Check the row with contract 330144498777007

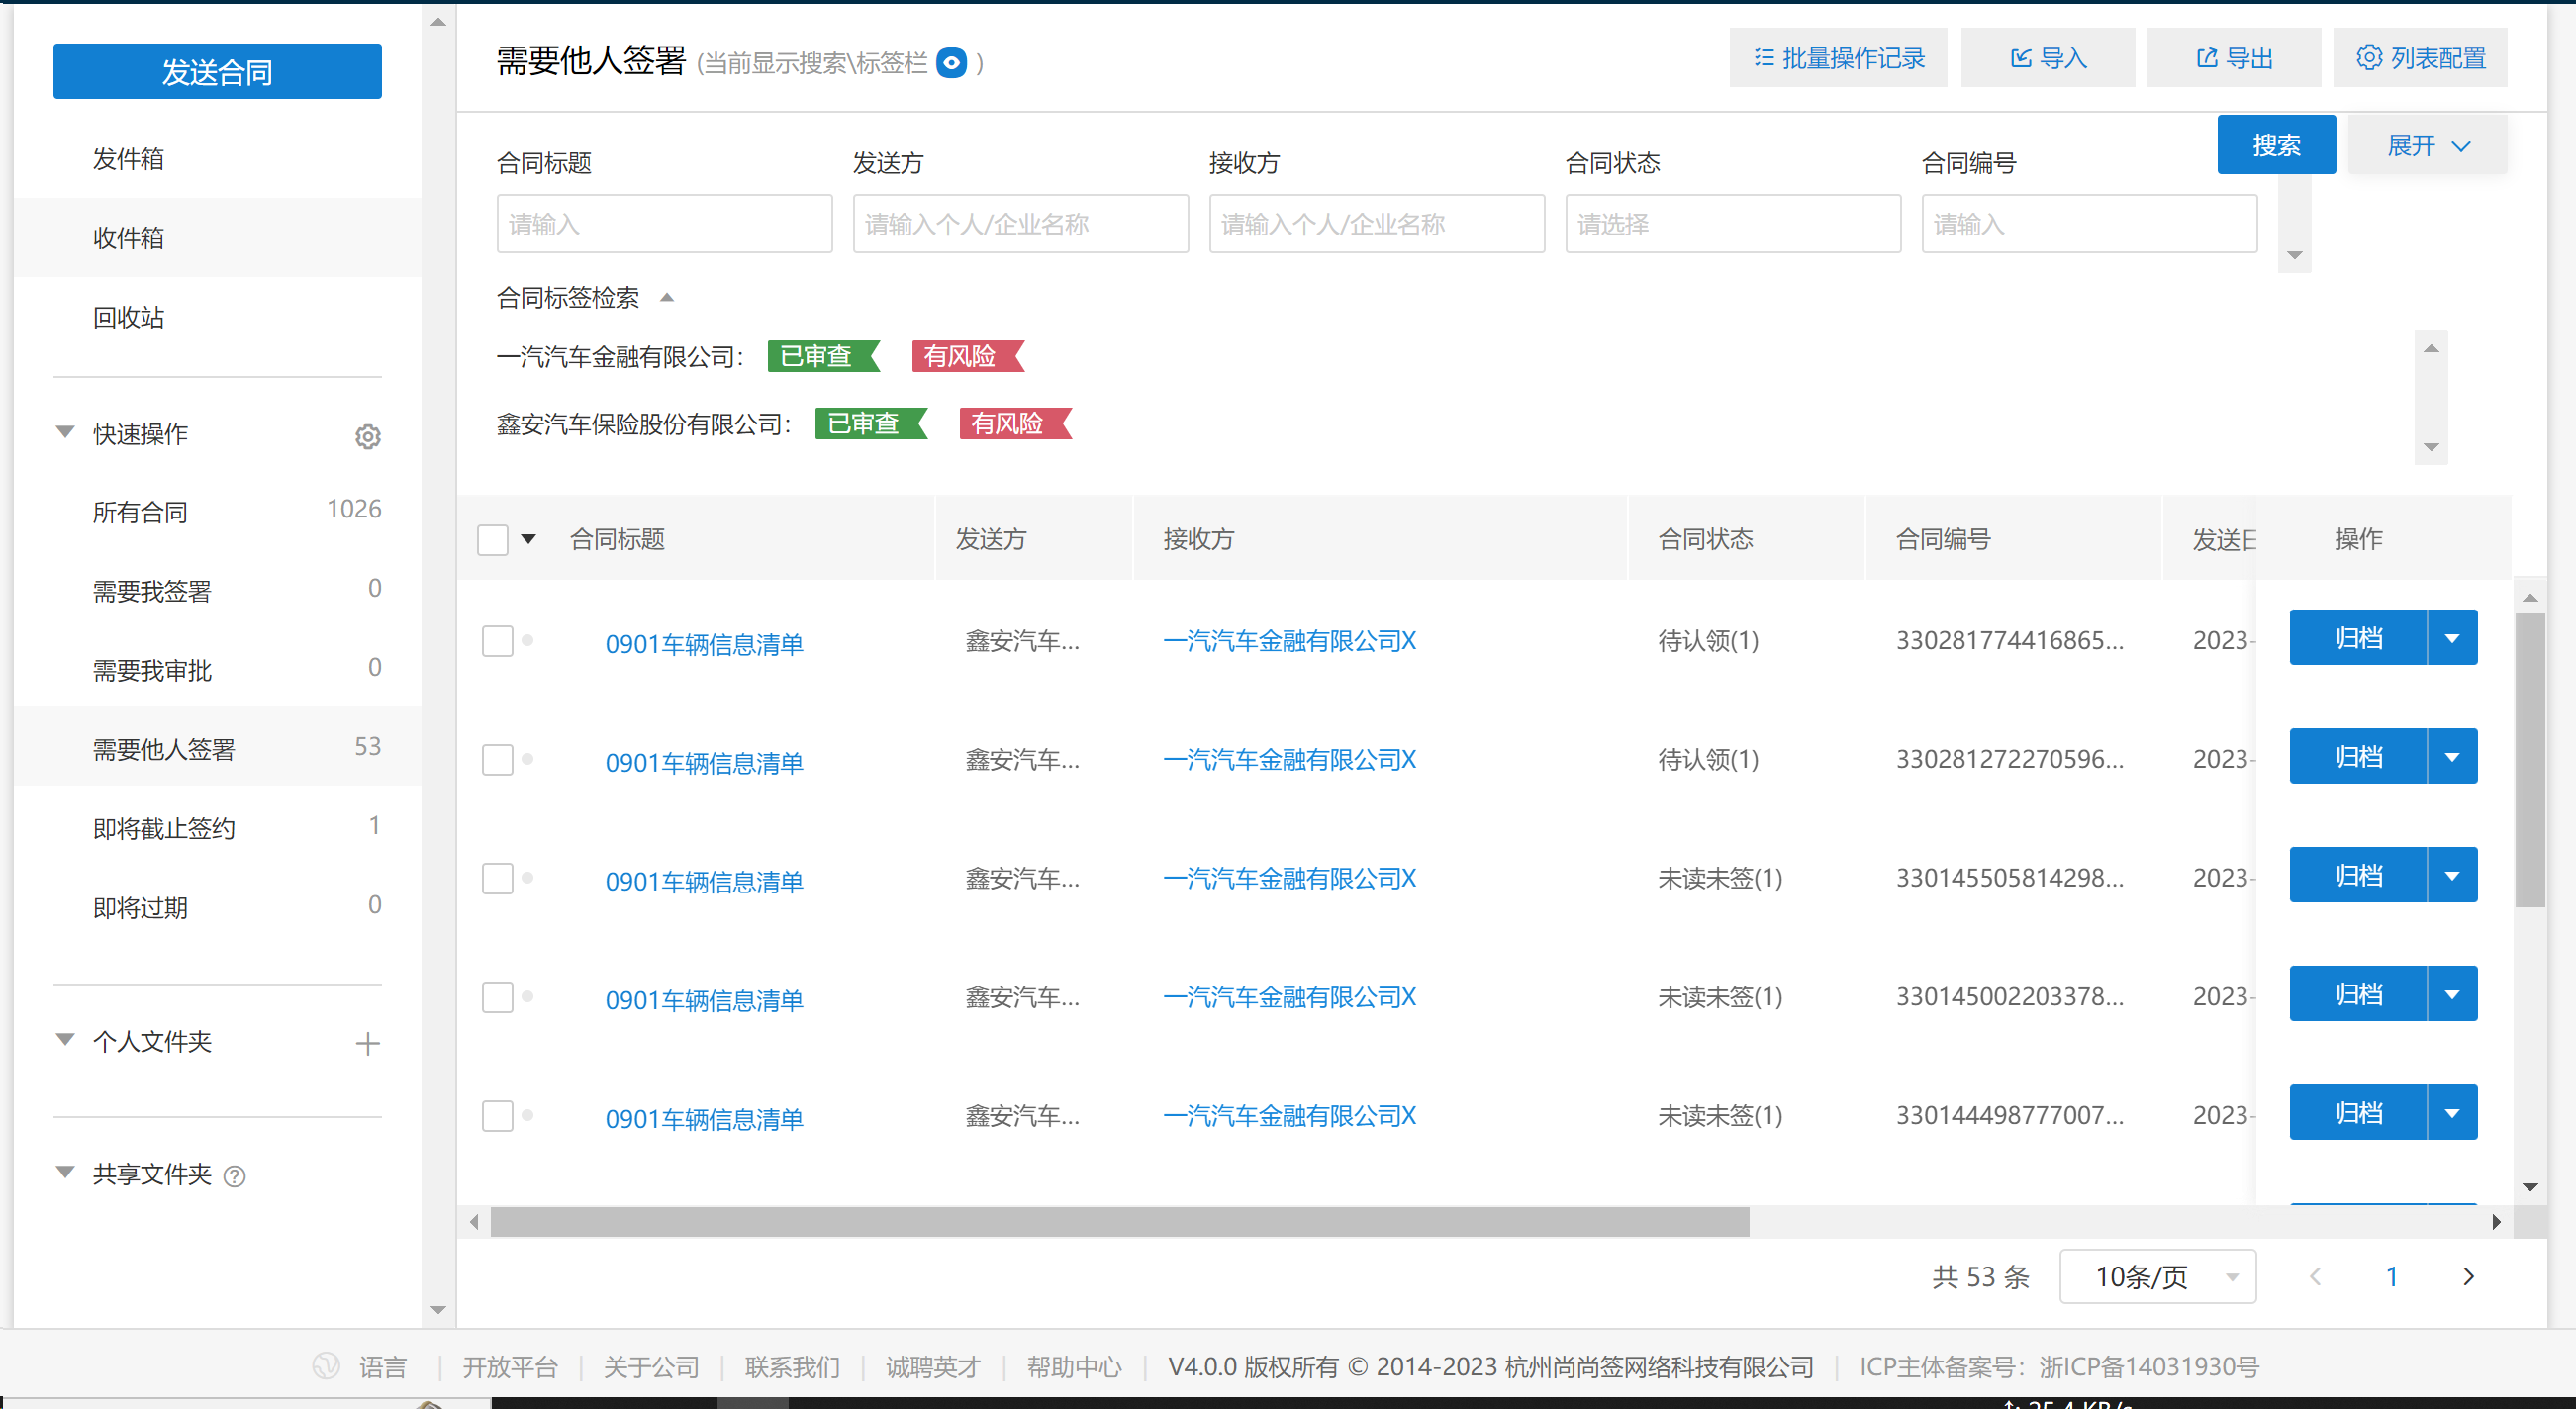point(497,1116)
